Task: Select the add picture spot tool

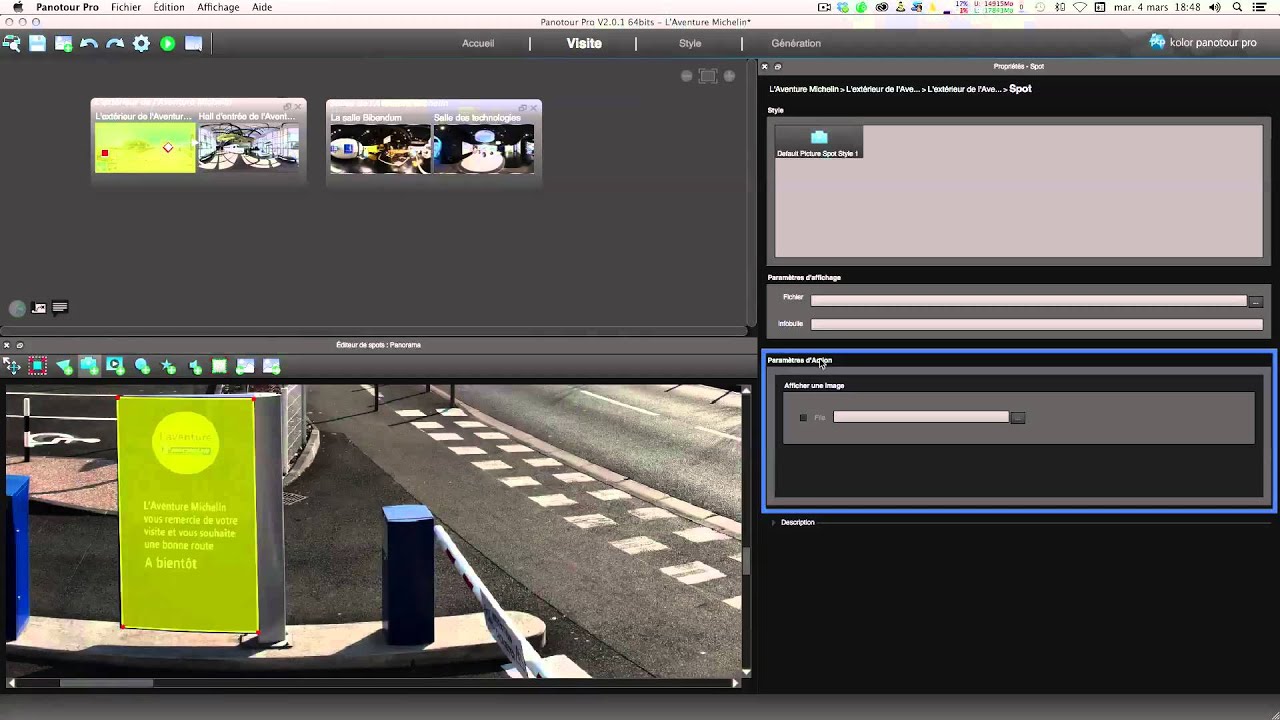Action: pyautogui.click(x=89, y=366)
